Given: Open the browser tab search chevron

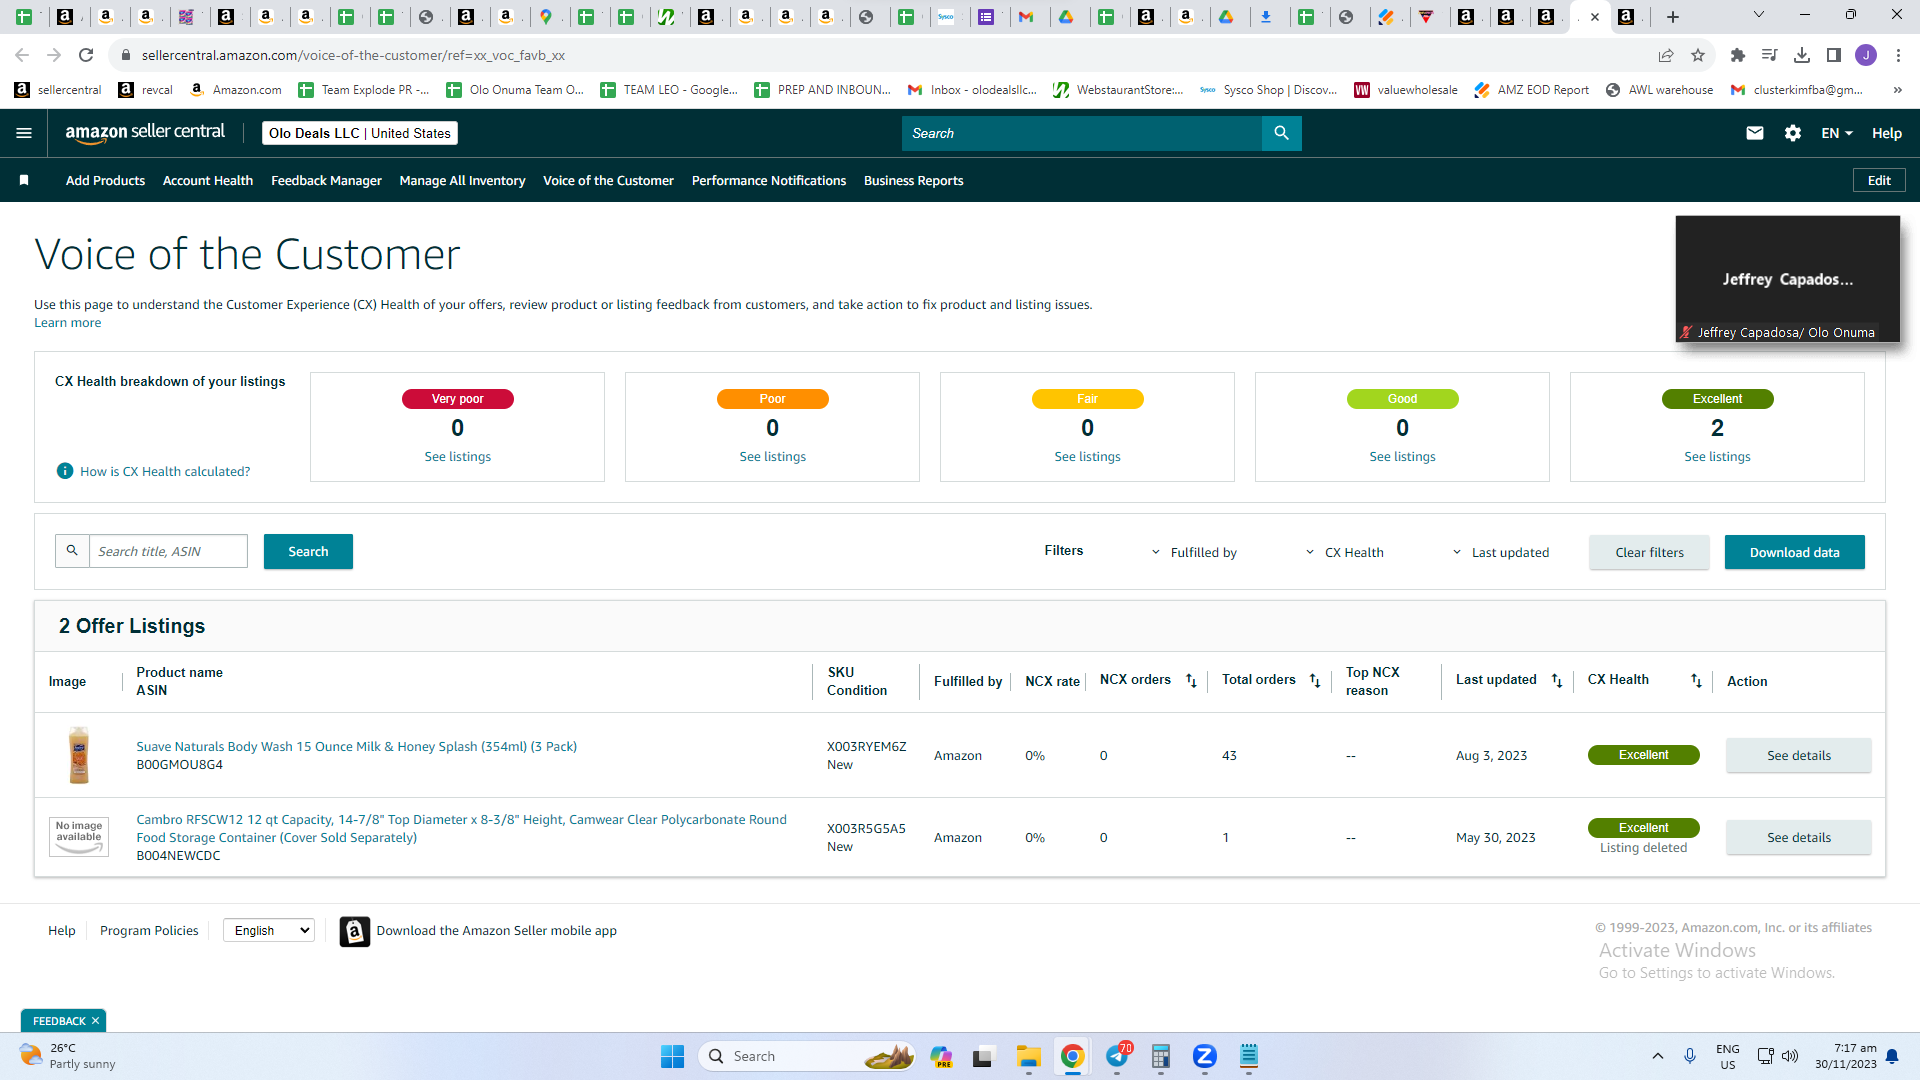Looking at the screenshot, I should (x=1759, y=15).
